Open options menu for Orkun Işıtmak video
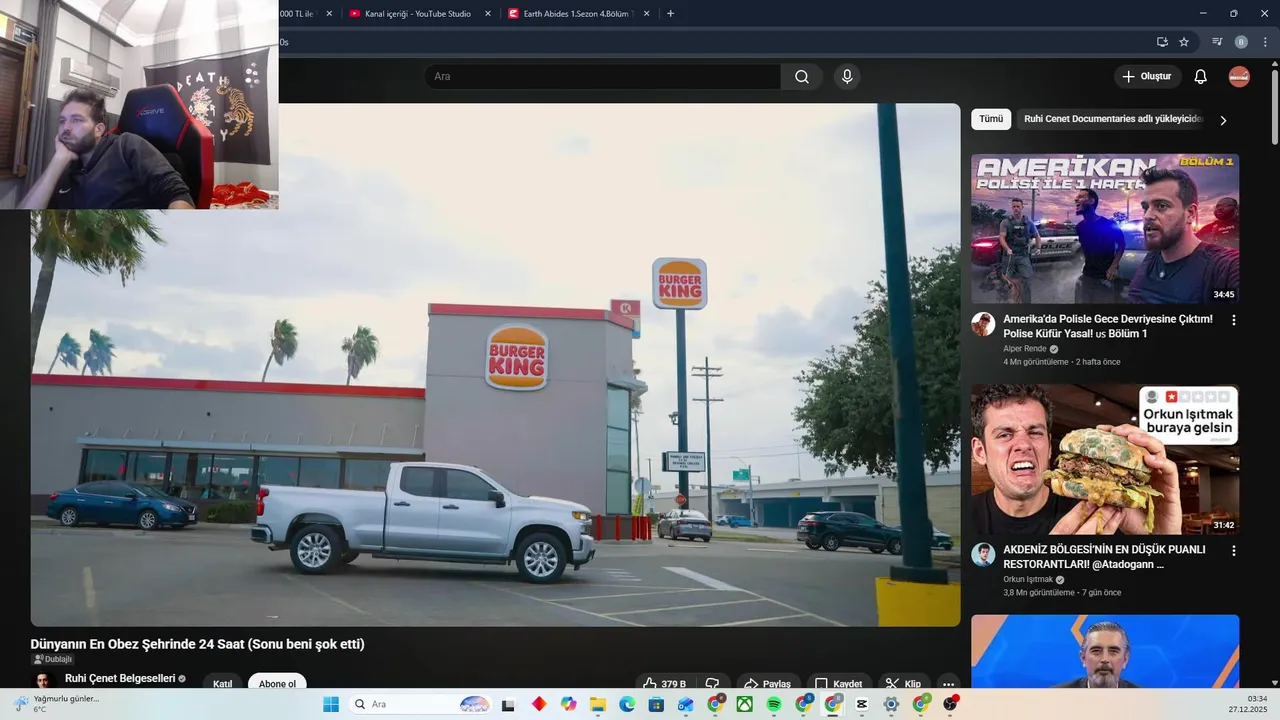 click(1233, 551)
